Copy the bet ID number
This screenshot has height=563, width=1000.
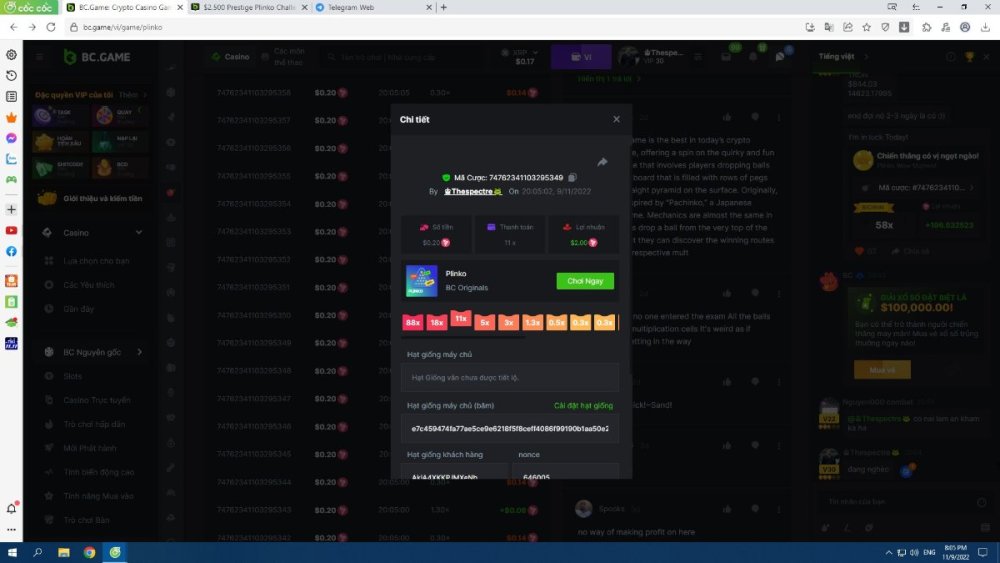click(573, 177)
